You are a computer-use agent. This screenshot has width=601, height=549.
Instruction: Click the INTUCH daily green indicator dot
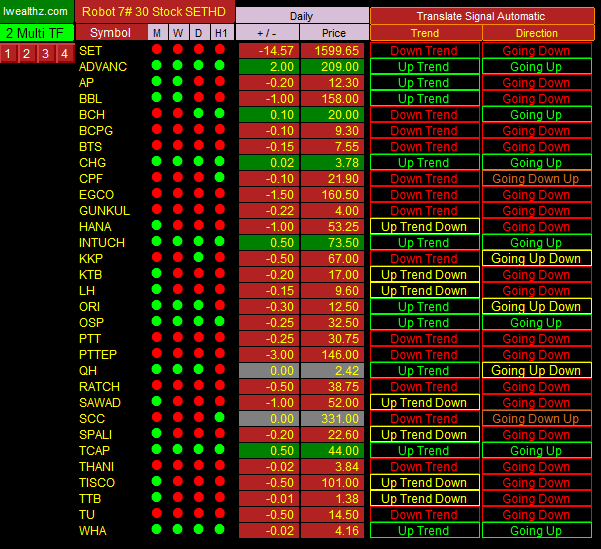[x=199, y=241]
